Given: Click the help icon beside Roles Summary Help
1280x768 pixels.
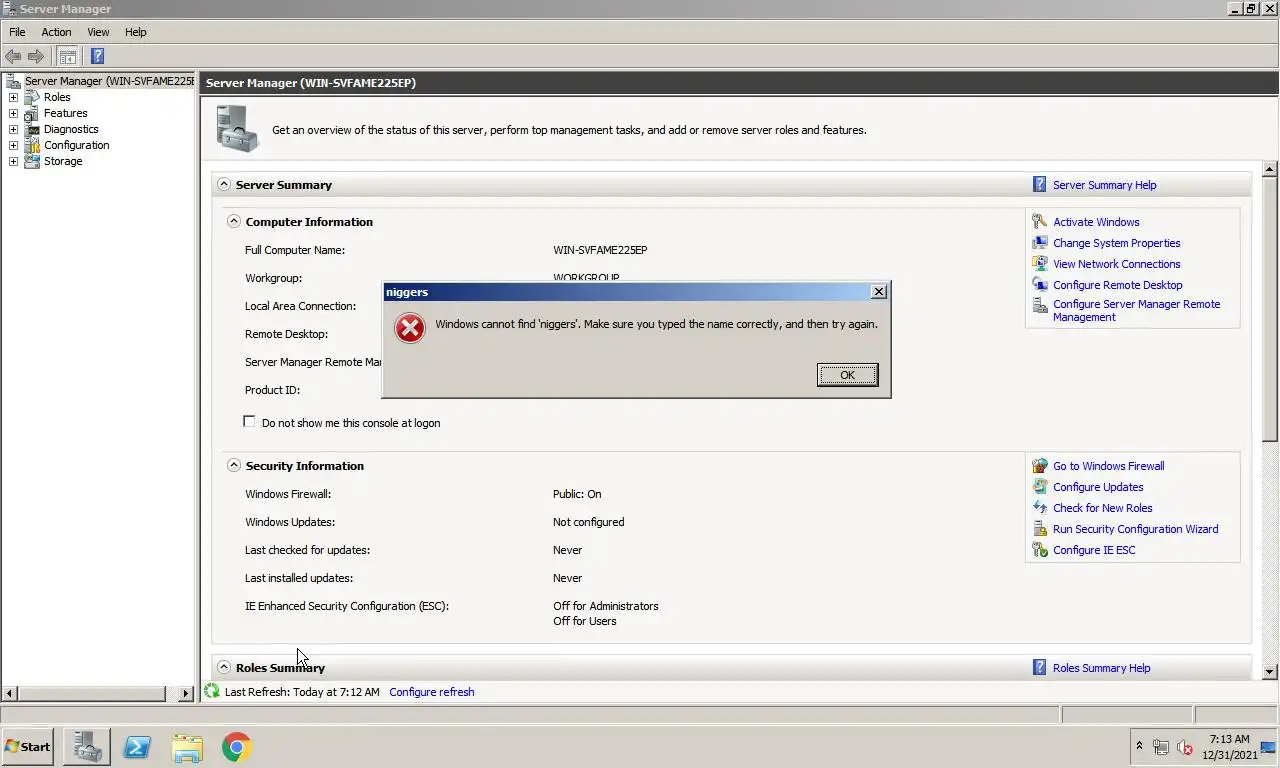Looking at the screenshot, I should (x=1040, y=668).
